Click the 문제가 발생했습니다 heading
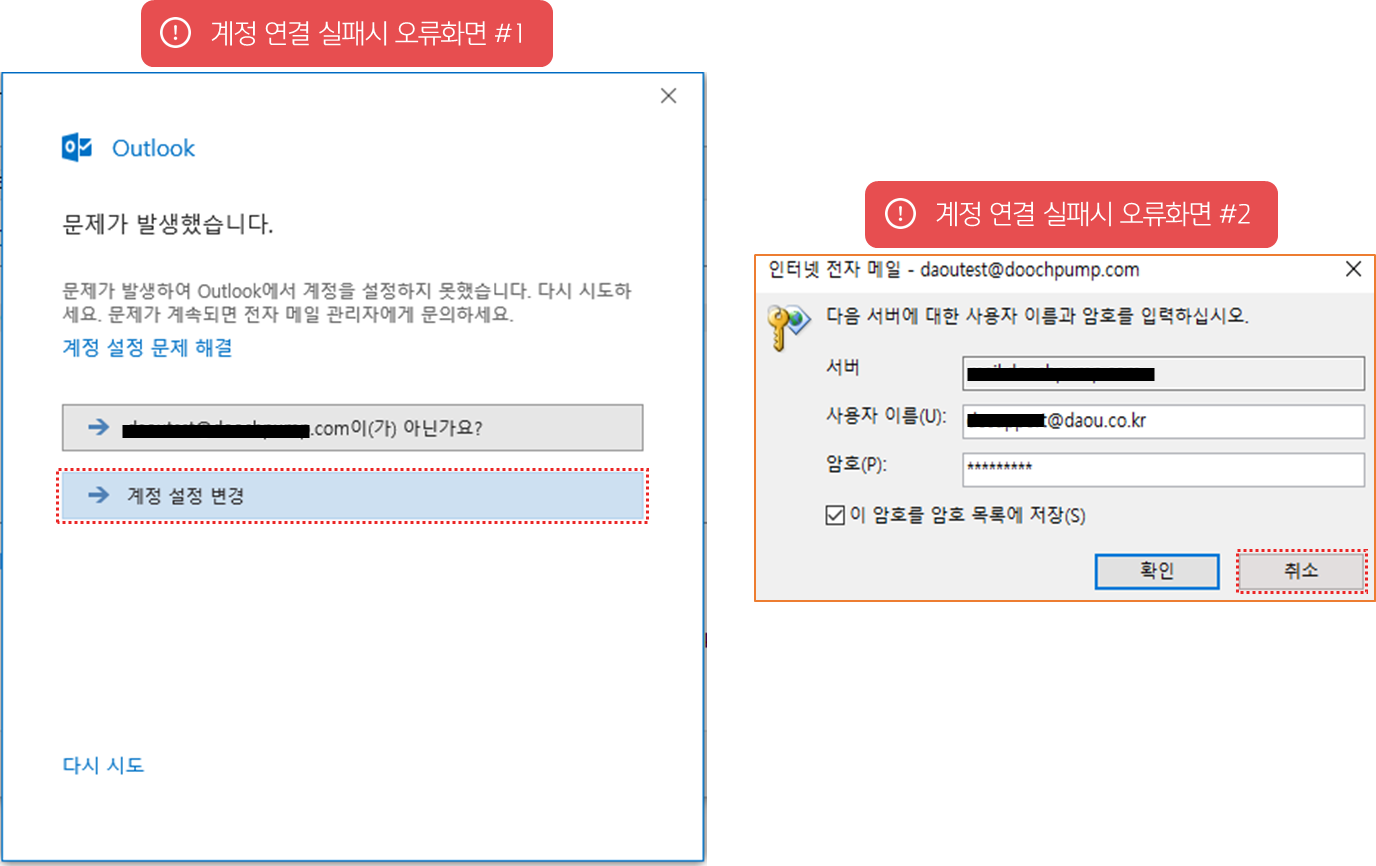The width and height of the screenshot is (1376, 866). [x=168, y=224]
